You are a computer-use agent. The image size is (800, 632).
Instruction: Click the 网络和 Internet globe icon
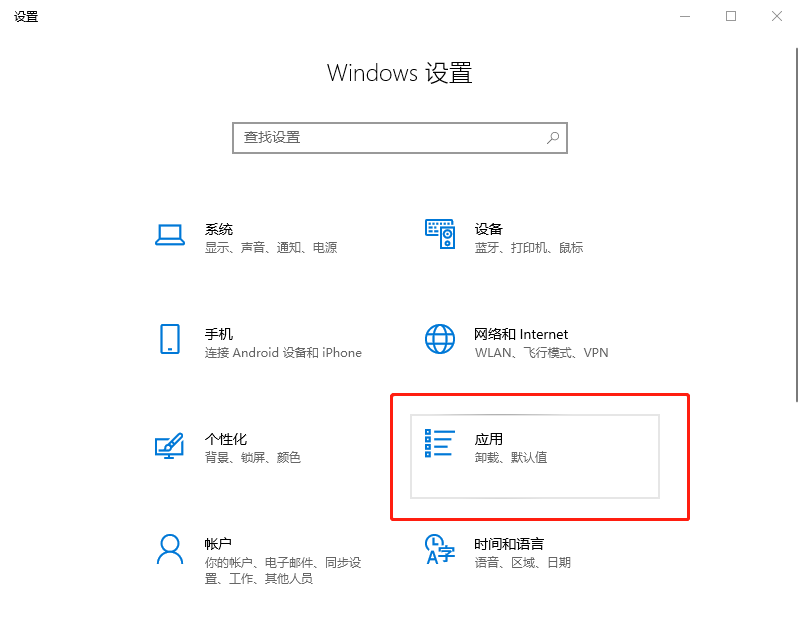point(440,339)
